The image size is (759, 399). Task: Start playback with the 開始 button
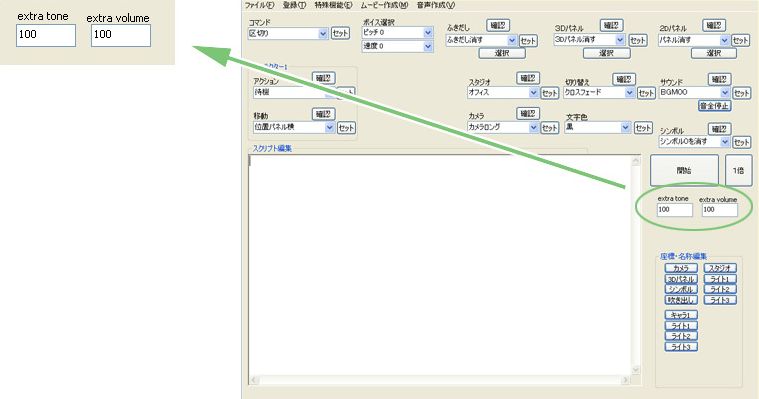(684, 170)
